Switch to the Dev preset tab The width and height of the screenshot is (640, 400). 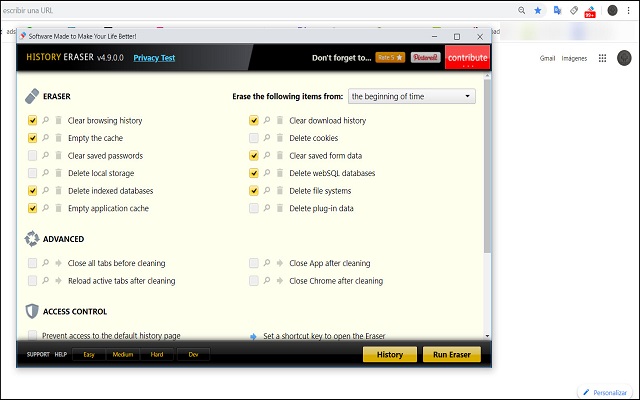(x=192, y=354)
